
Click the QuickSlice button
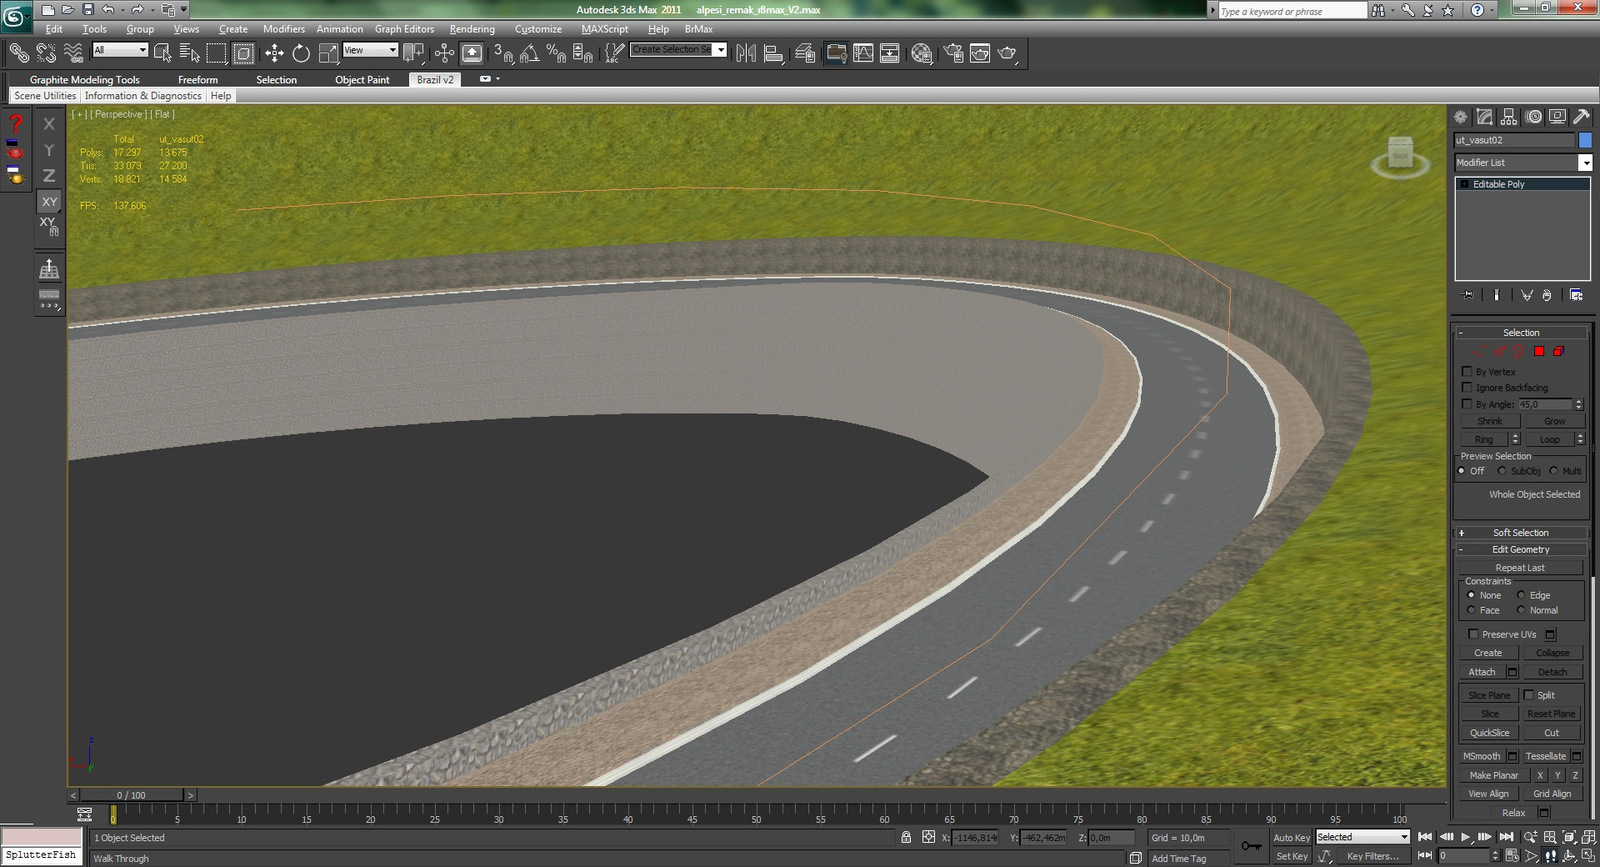point(1489,733)
